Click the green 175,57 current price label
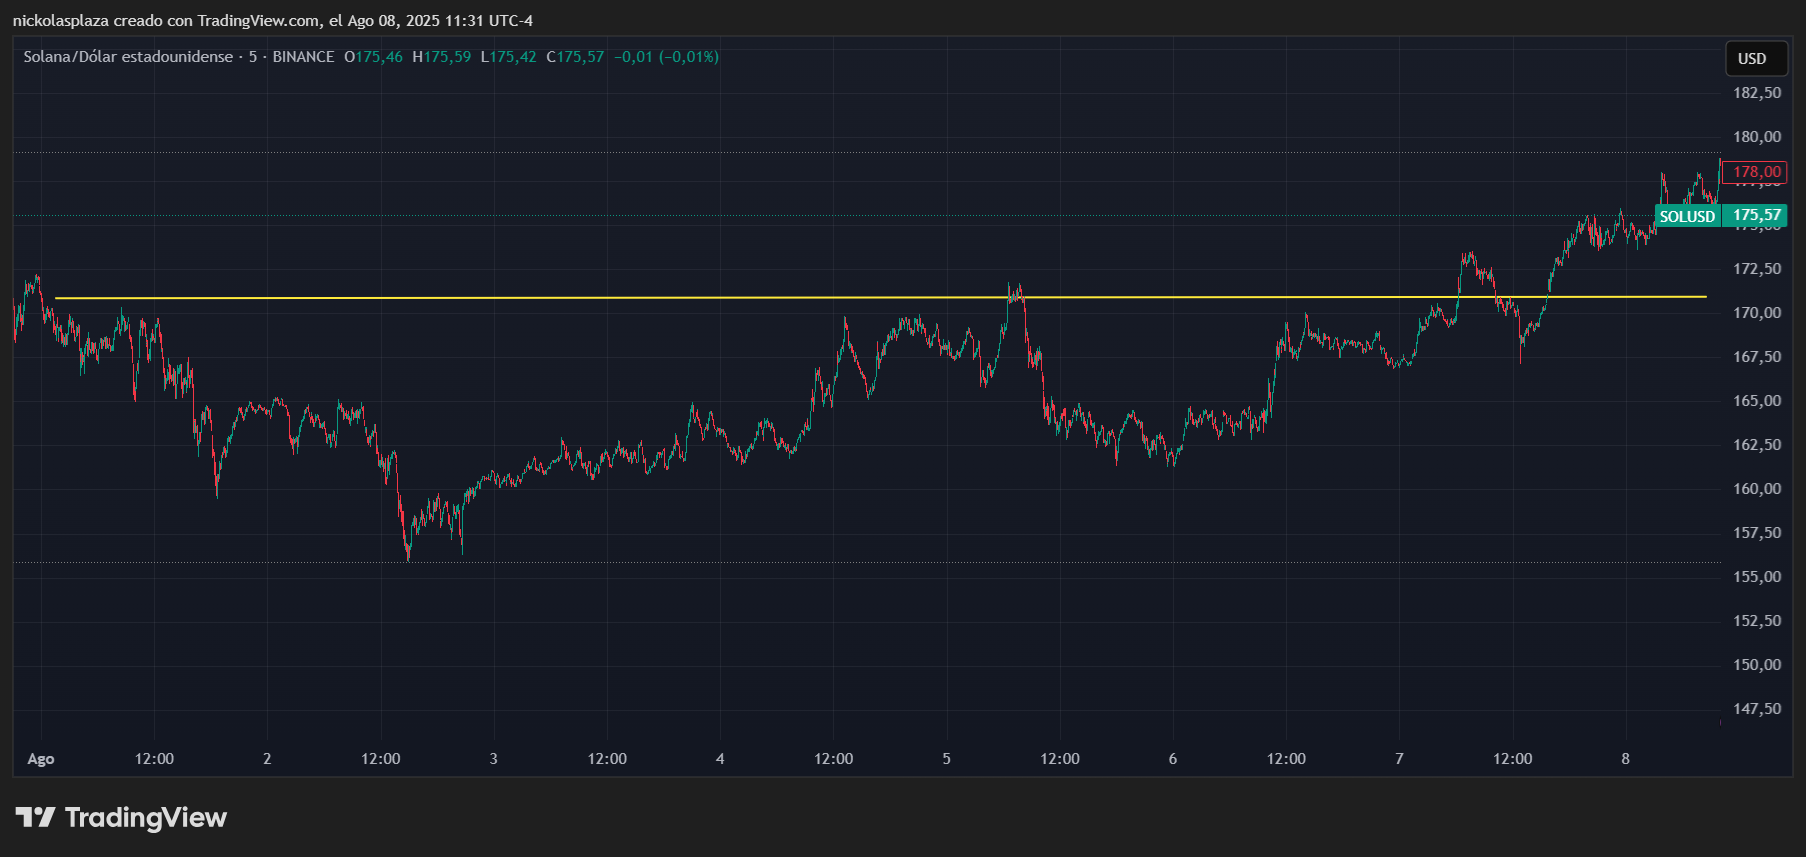This screenshot has width=1806, height=857. click(x=1756, y=216)
